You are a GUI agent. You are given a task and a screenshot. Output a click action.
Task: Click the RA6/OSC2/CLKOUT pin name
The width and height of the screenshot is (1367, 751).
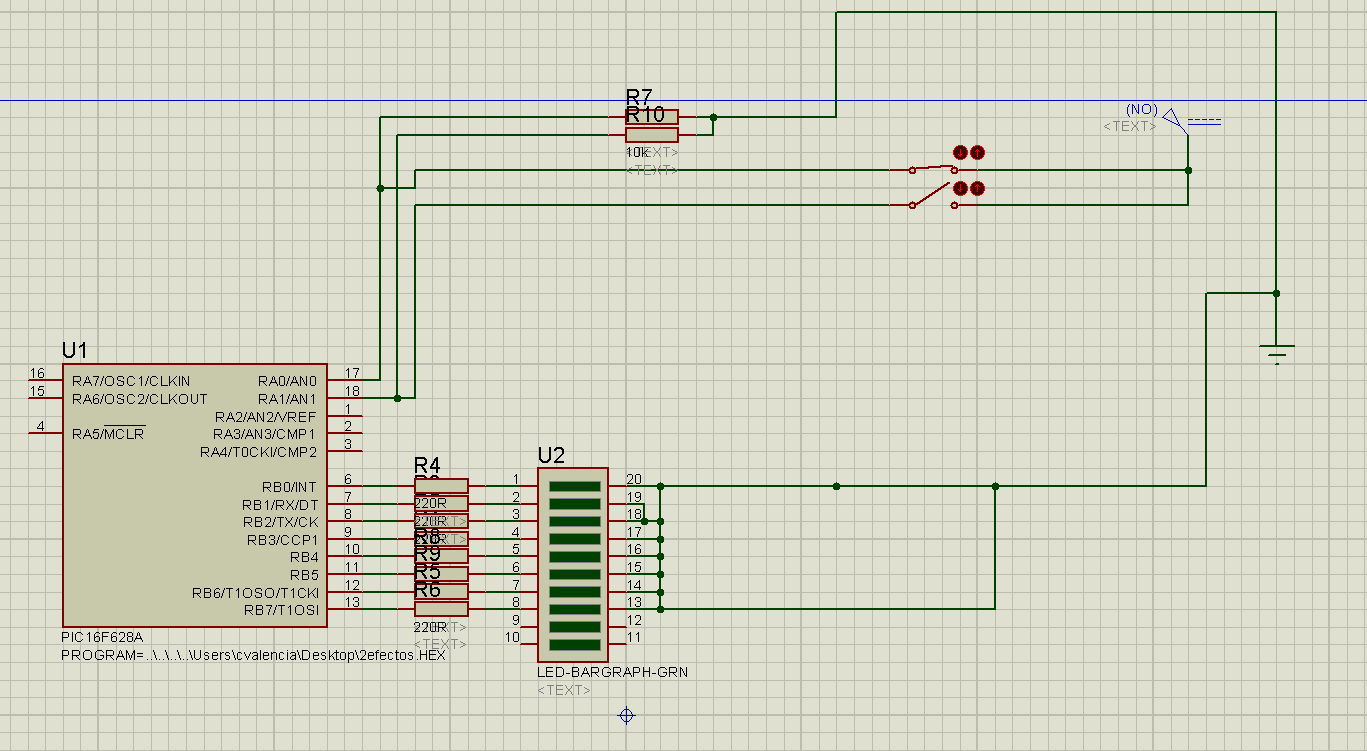pos(140,399)
